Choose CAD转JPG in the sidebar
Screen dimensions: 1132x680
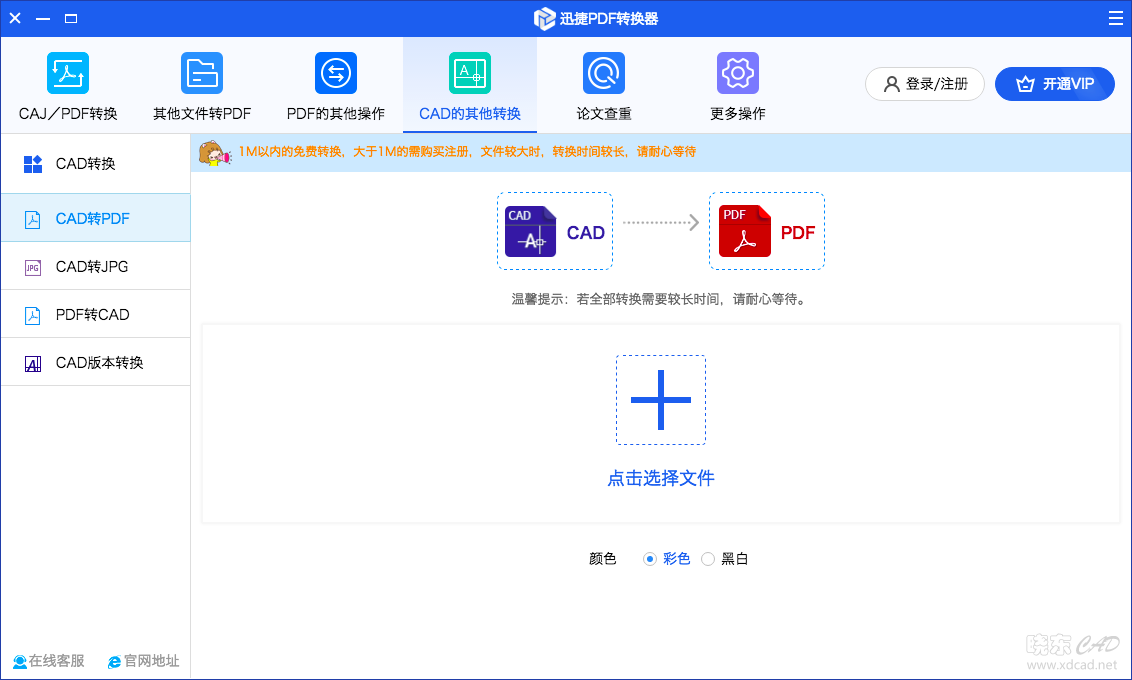[x=95, y=266]
